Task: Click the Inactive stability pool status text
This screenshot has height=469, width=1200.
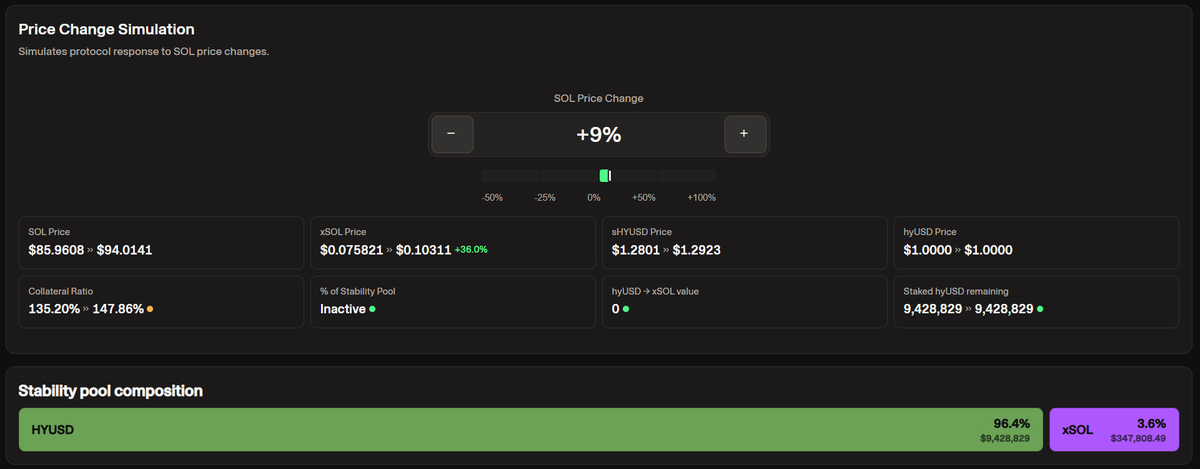Action: point(342,309)
